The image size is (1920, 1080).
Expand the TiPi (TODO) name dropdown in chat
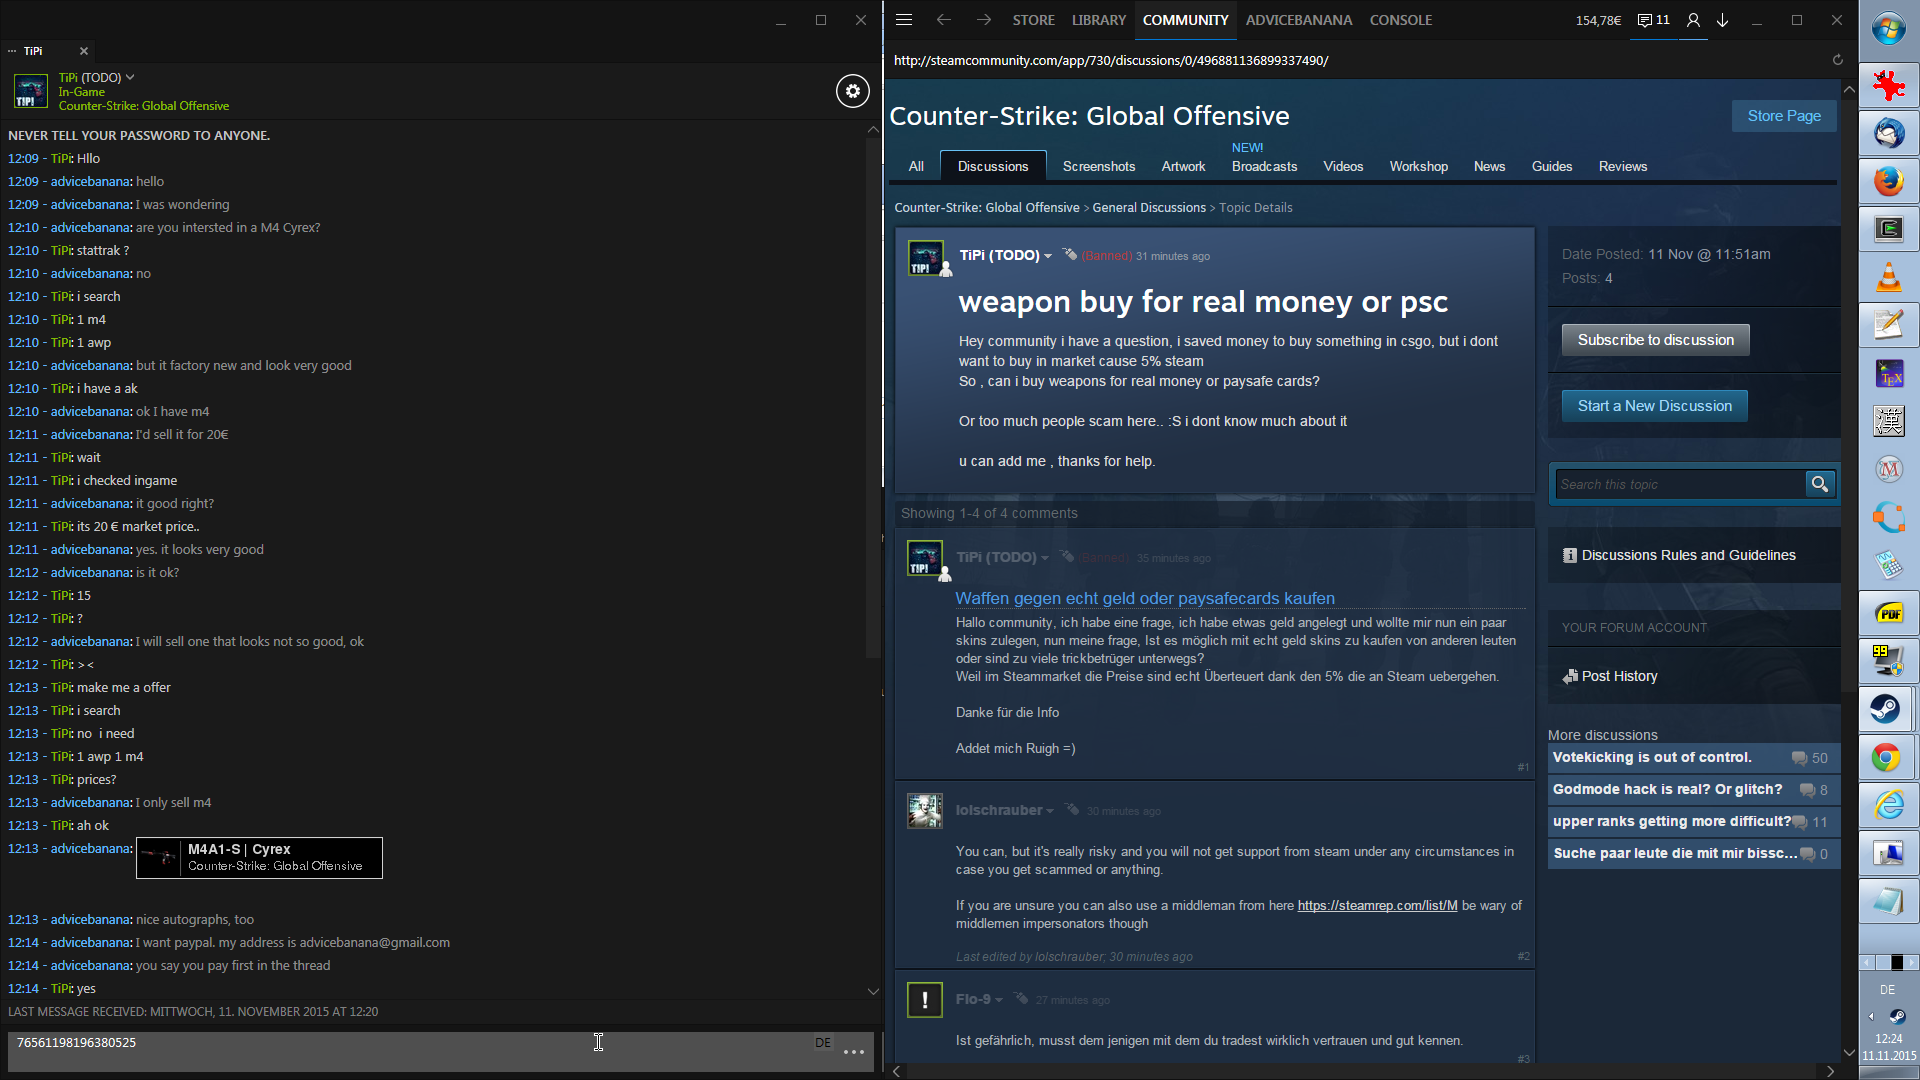[130, 77]
